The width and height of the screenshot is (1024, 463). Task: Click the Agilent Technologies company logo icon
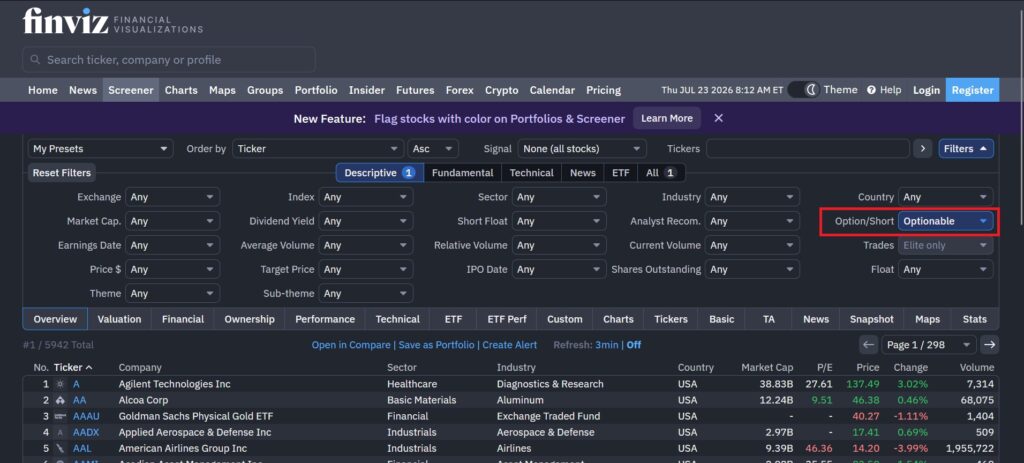click(x=60, y=384)
